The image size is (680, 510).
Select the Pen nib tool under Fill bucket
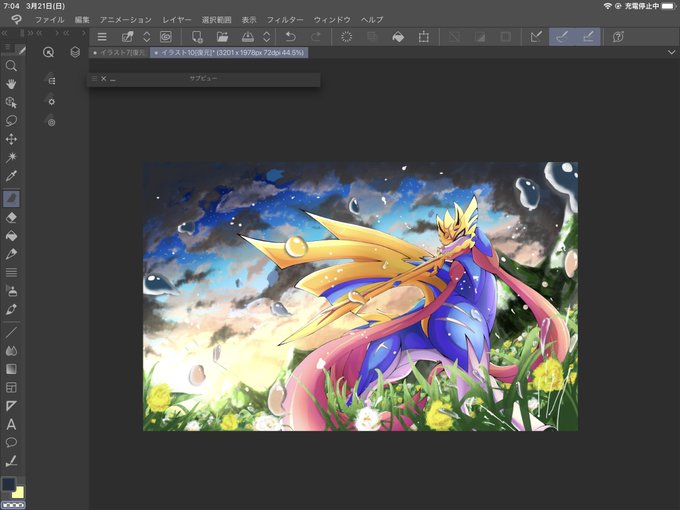click(x=11, y=254)
